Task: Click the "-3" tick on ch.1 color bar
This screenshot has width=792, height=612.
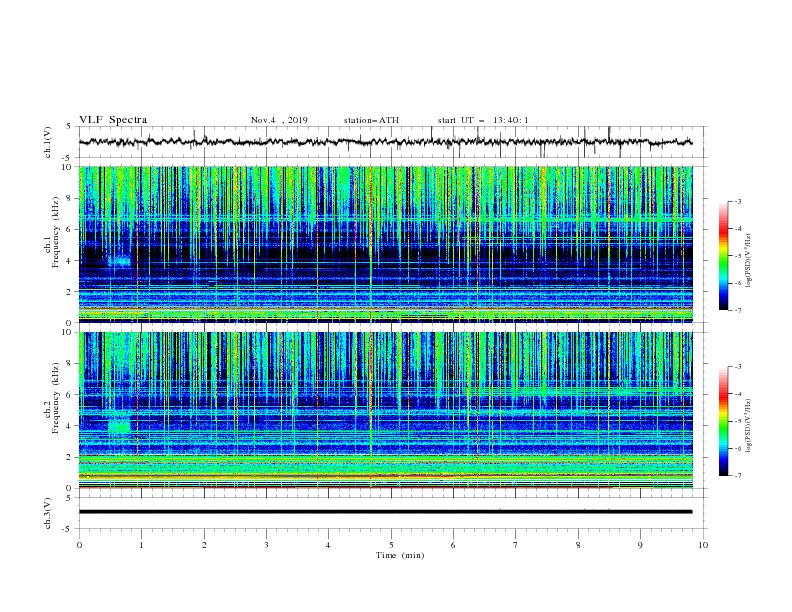Action: click(x=737, y=201)
